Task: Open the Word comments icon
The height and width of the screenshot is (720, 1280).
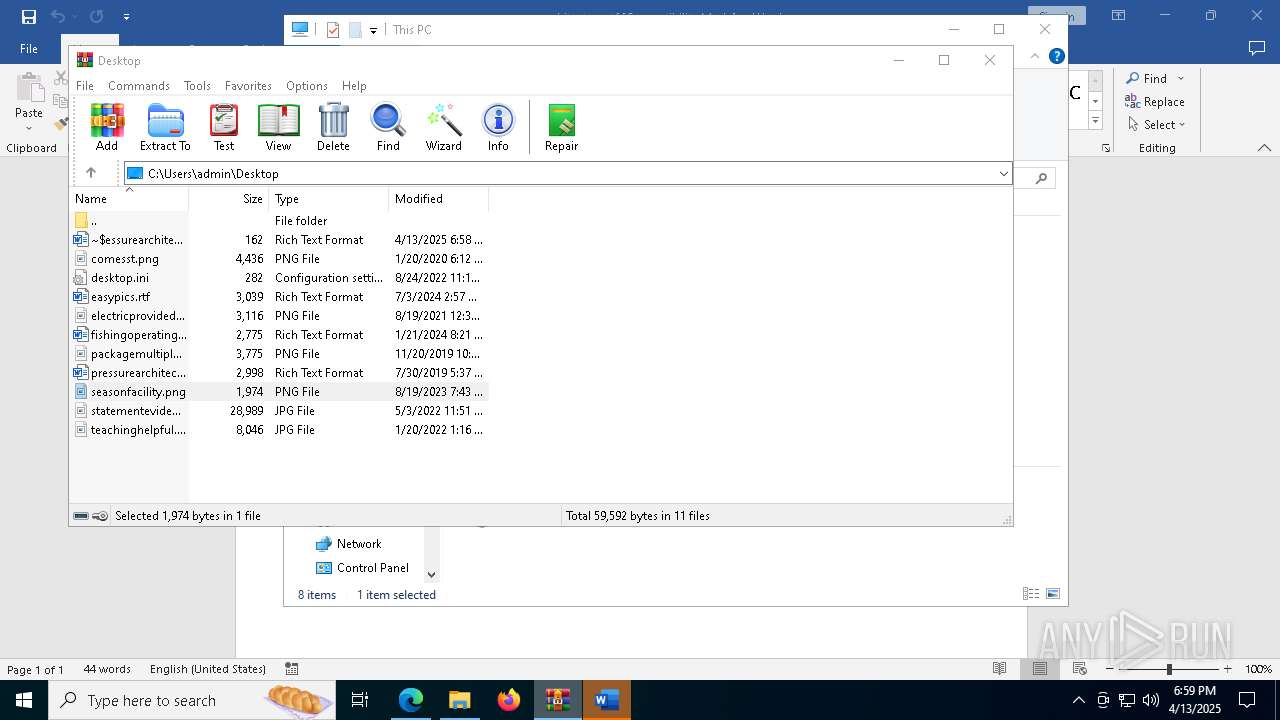Action: pyautogui.click(x=1257, y=48)
